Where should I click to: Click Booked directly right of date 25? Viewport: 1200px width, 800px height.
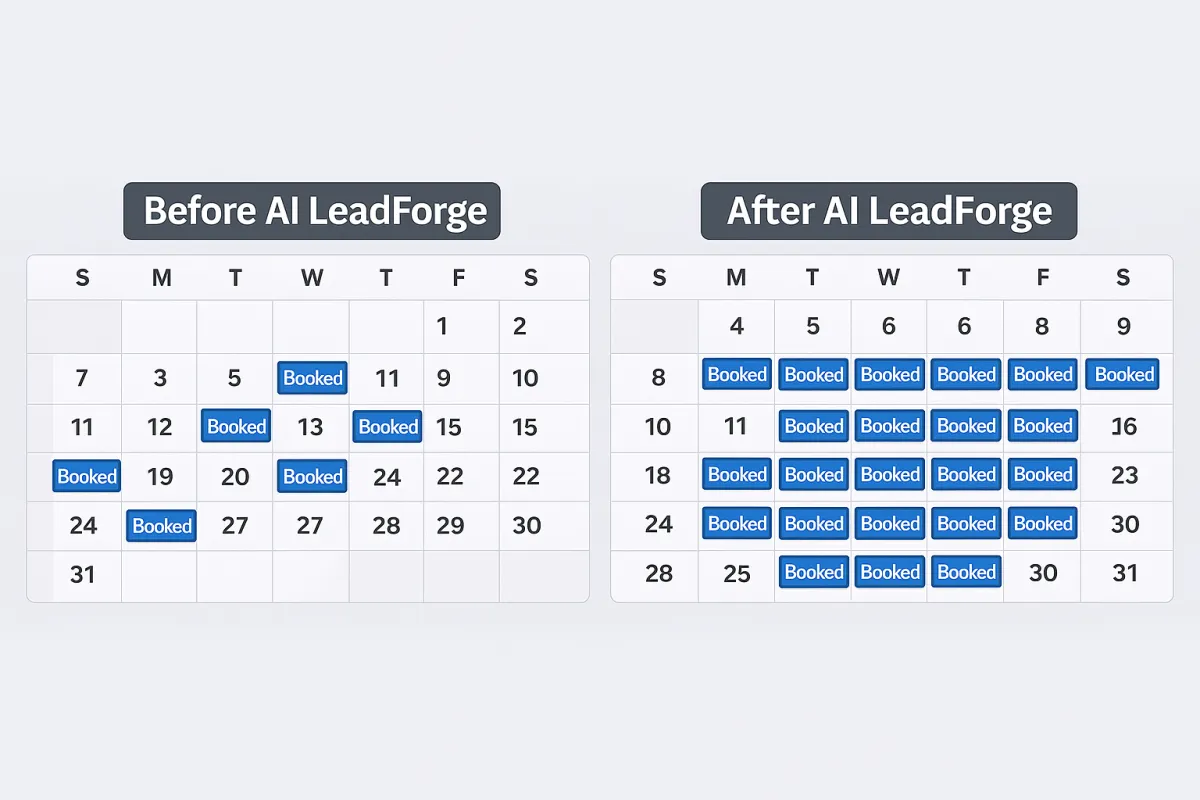coord(813,572)
